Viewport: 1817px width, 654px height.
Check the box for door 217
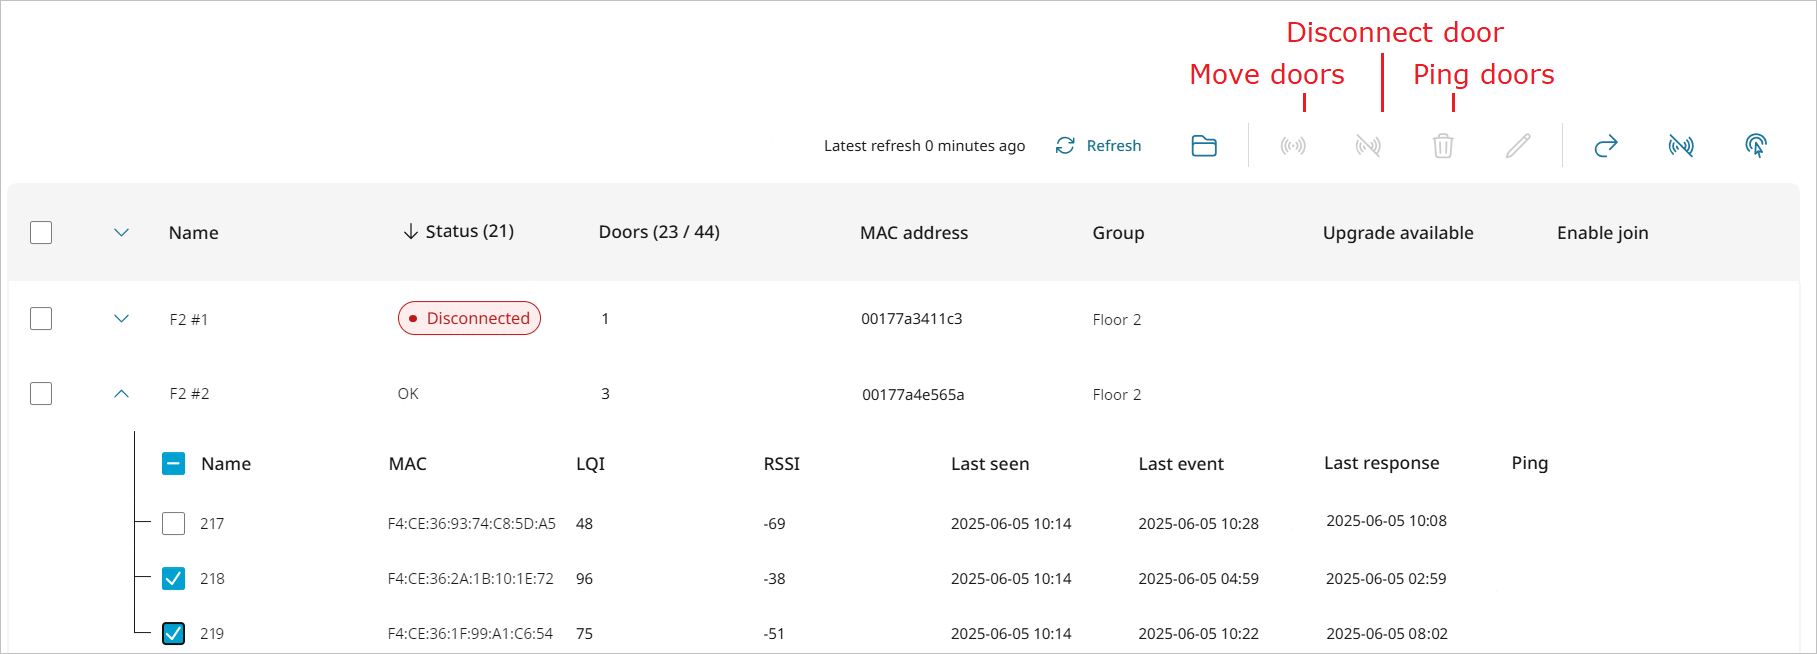tap(174, 524)
